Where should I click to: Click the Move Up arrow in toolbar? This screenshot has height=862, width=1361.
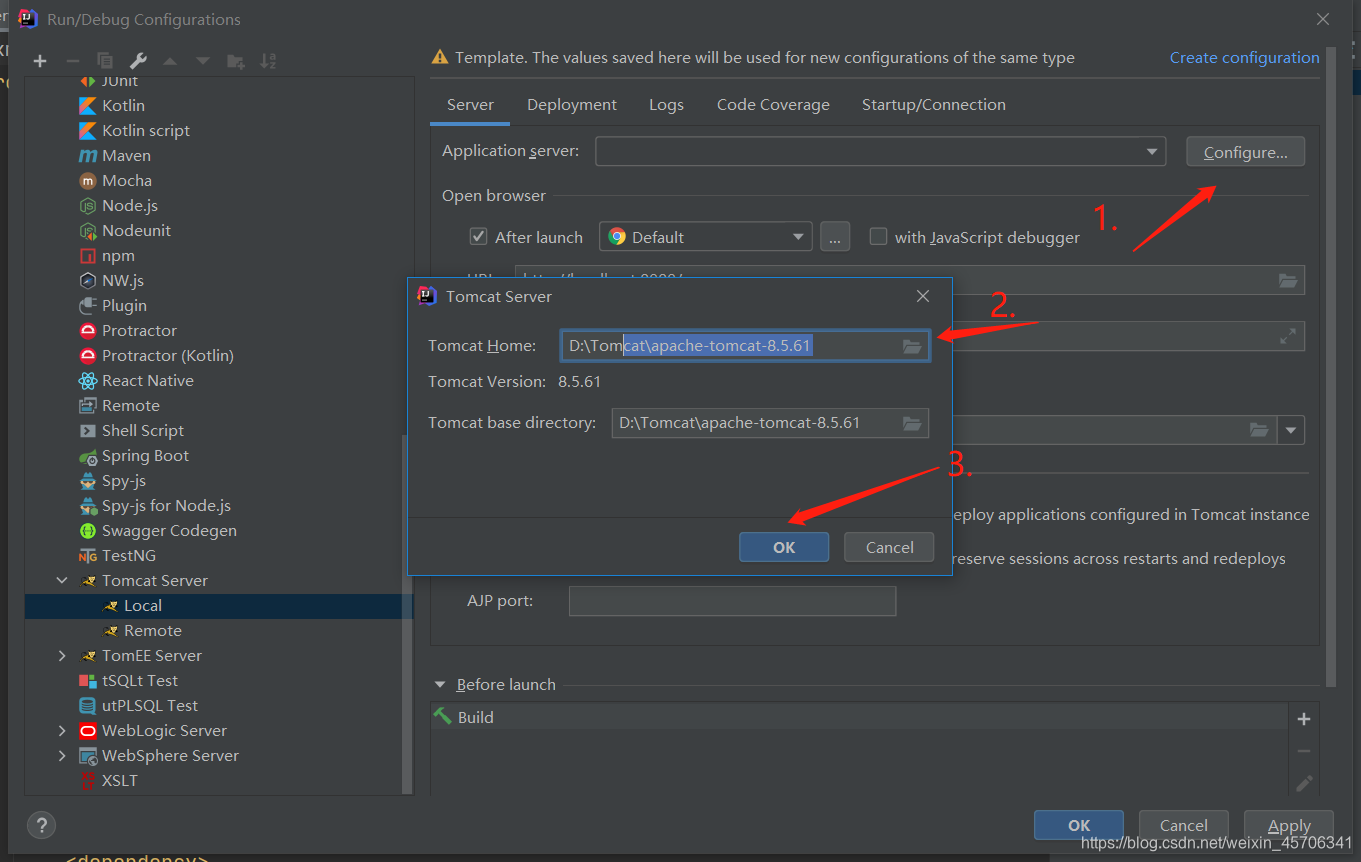click(170, 61)
